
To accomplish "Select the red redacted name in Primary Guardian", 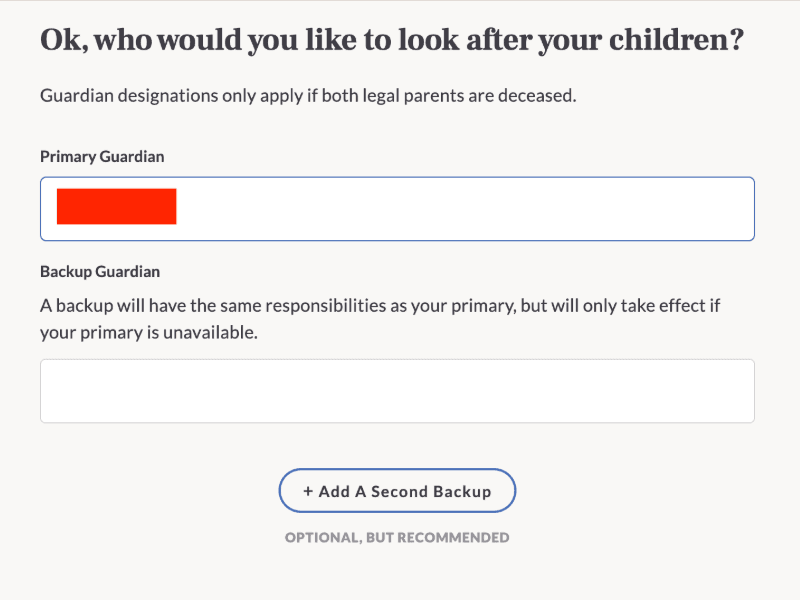I will pos(116,206).
